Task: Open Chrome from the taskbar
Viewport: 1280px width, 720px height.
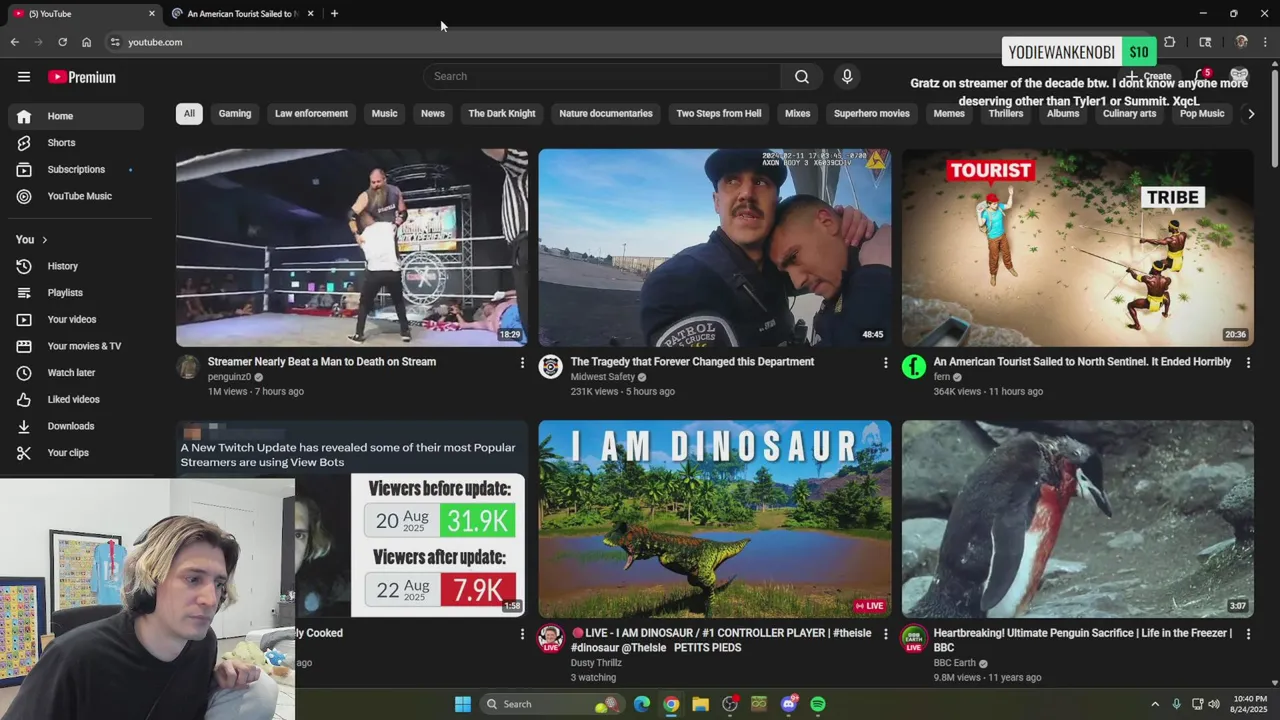Action: click(671, 704)
